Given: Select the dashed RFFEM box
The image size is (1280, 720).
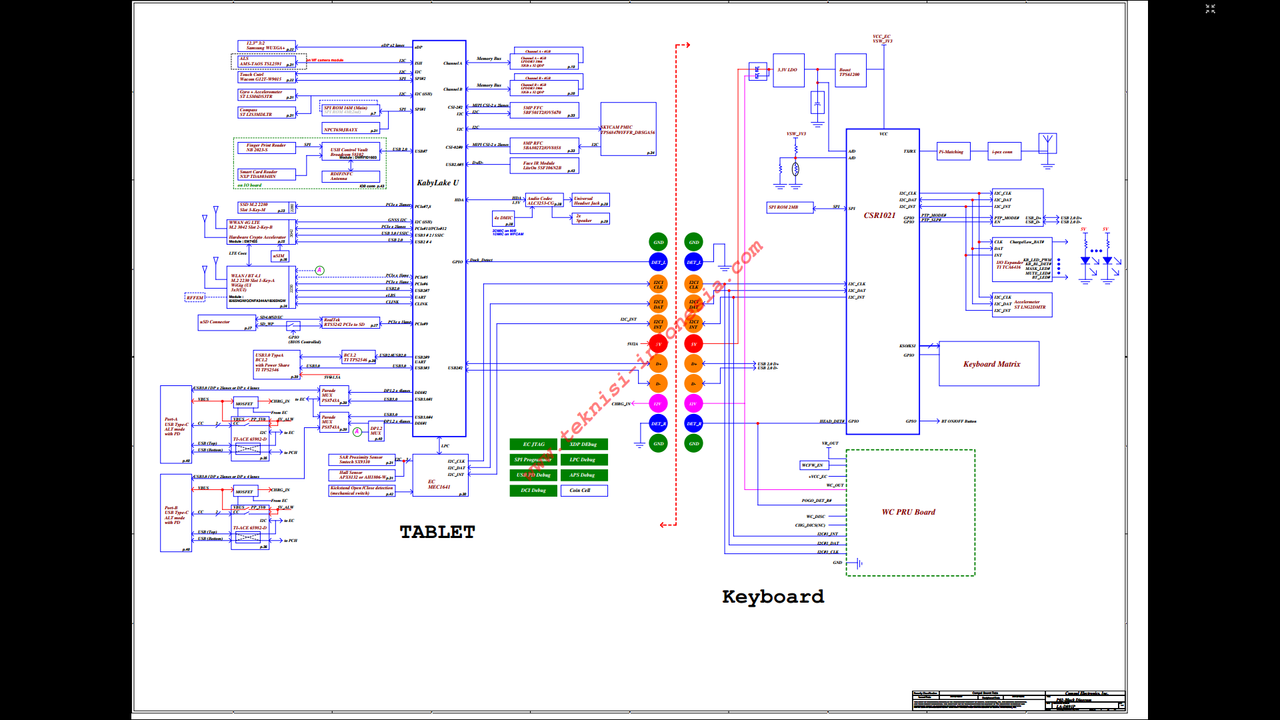Looking at the screenshot, I should pos(194,297).
